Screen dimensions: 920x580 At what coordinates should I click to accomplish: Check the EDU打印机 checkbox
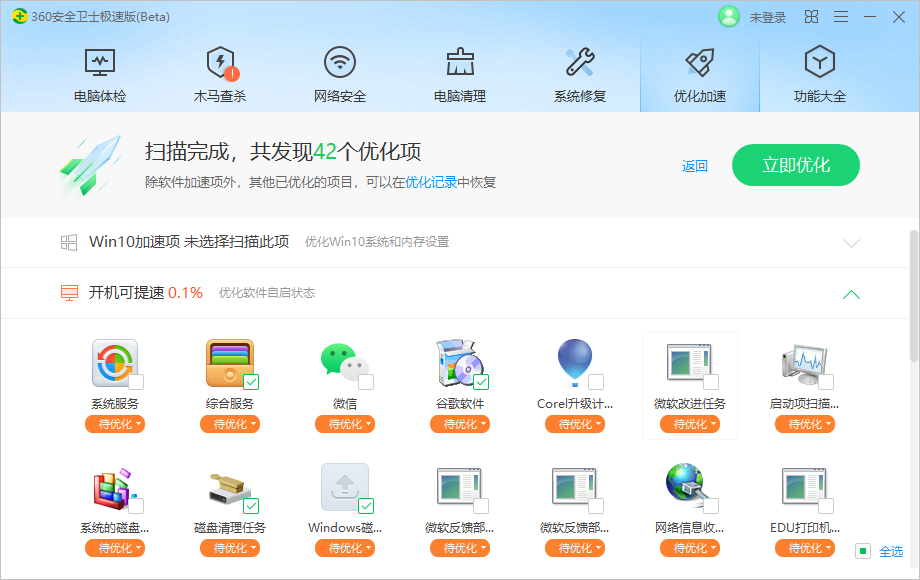[x=826, y=506]
